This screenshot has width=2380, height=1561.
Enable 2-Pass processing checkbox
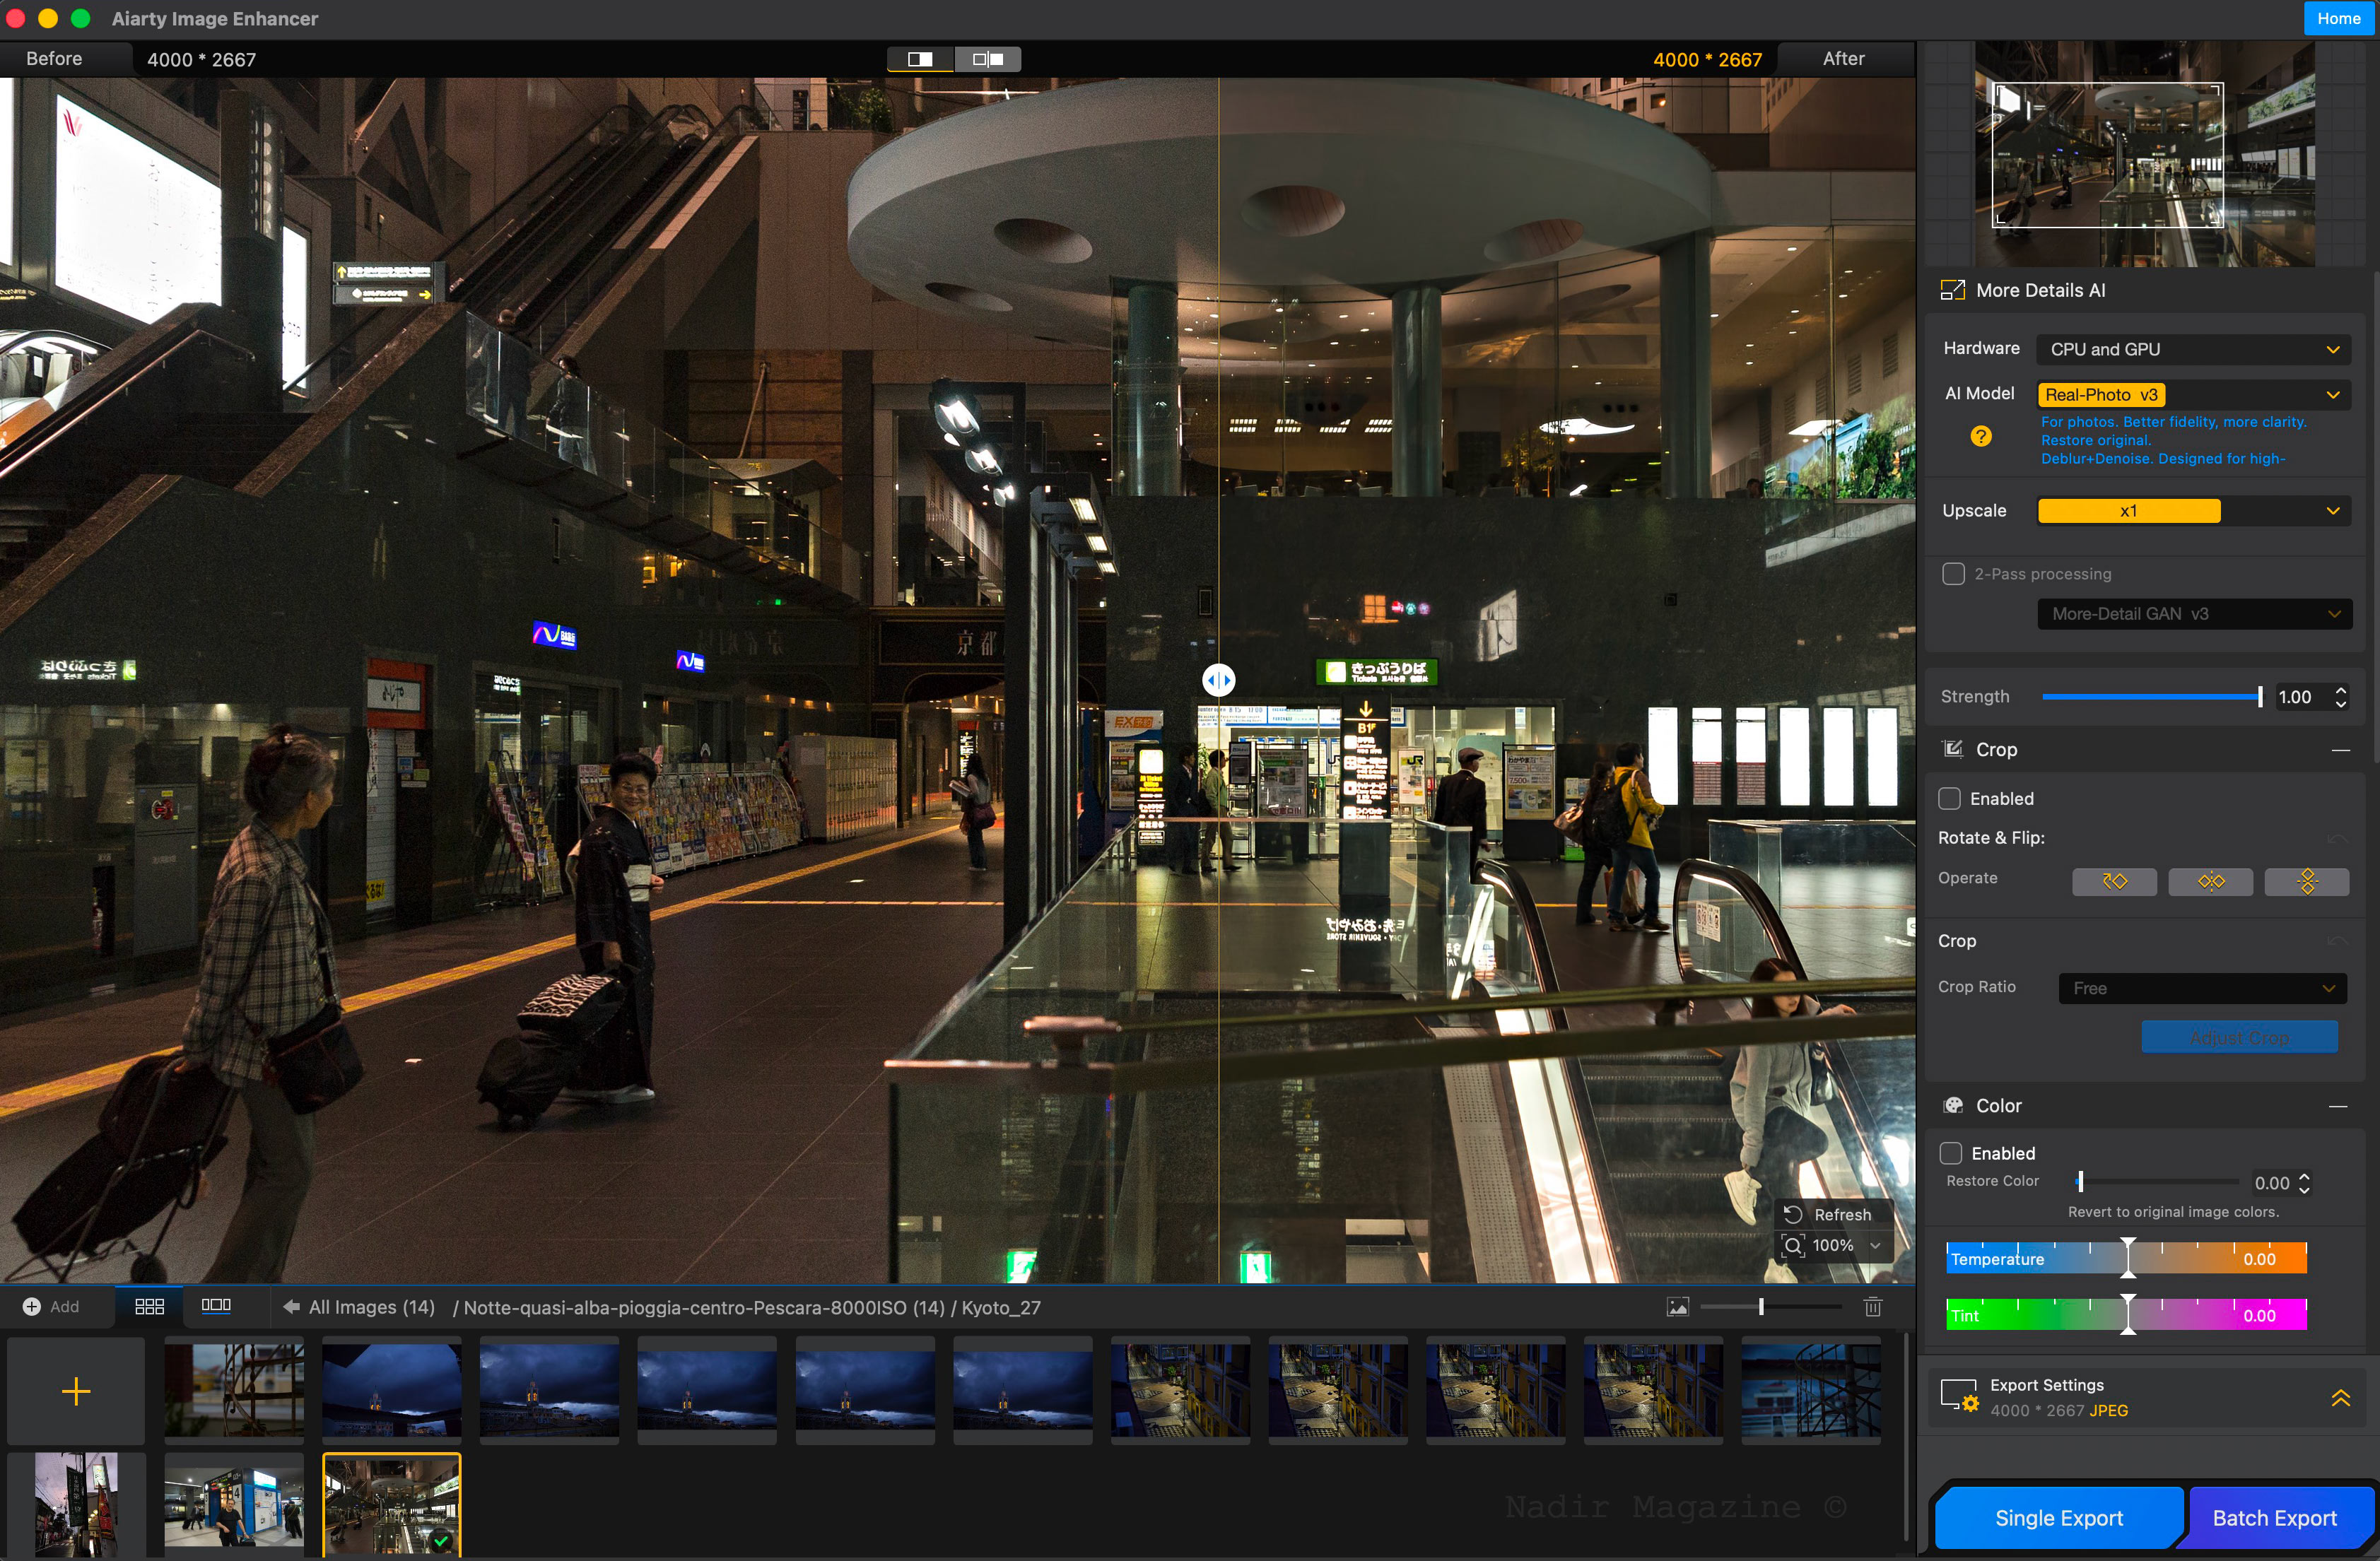(x=1952, y=574)
